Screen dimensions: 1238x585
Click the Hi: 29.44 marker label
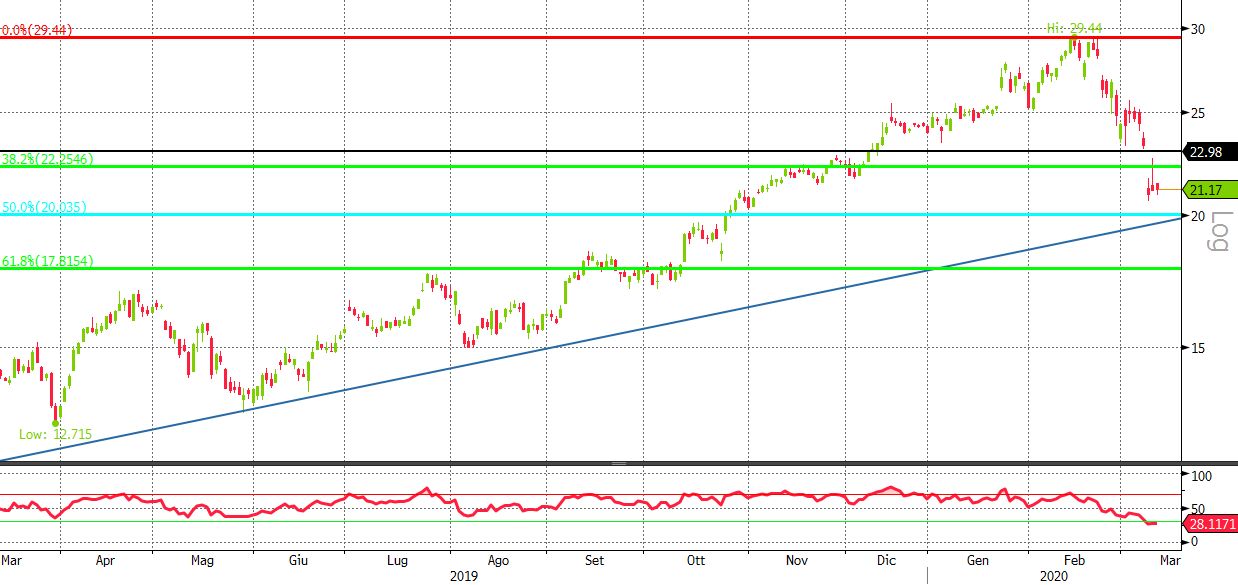tap(1074, 29)
